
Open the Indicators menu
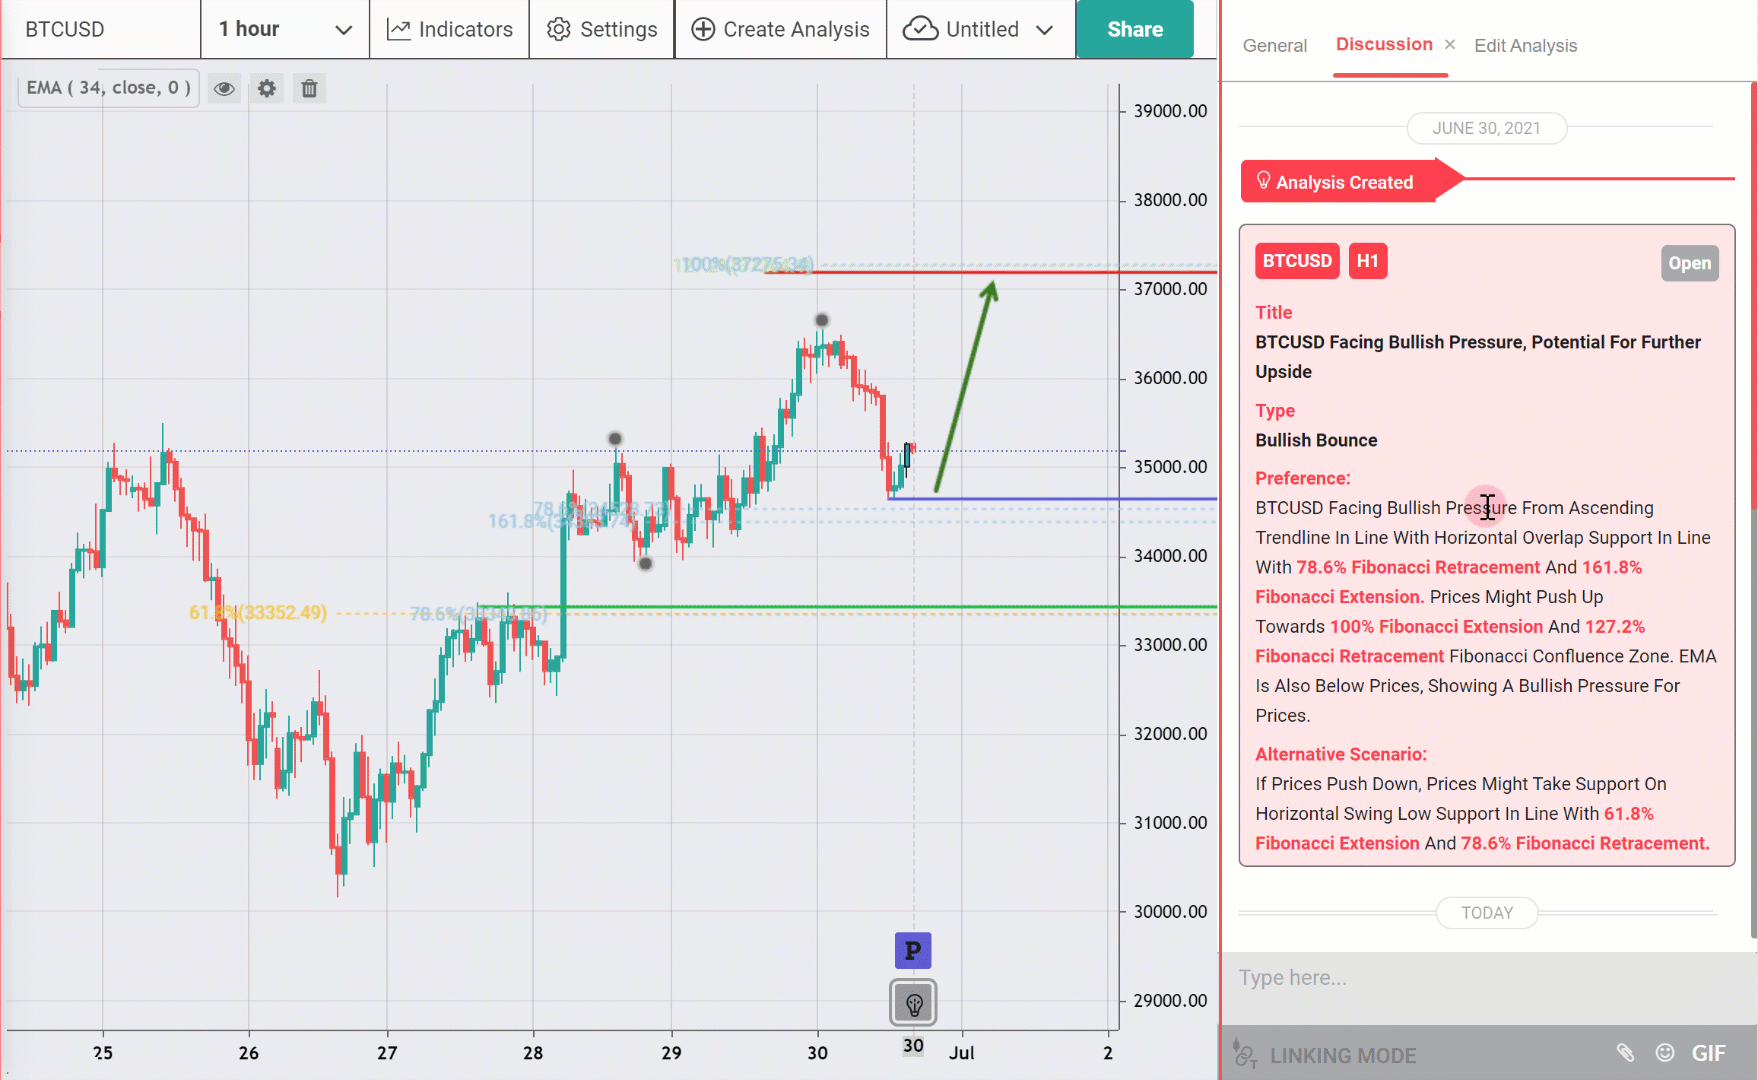(450, 29)
